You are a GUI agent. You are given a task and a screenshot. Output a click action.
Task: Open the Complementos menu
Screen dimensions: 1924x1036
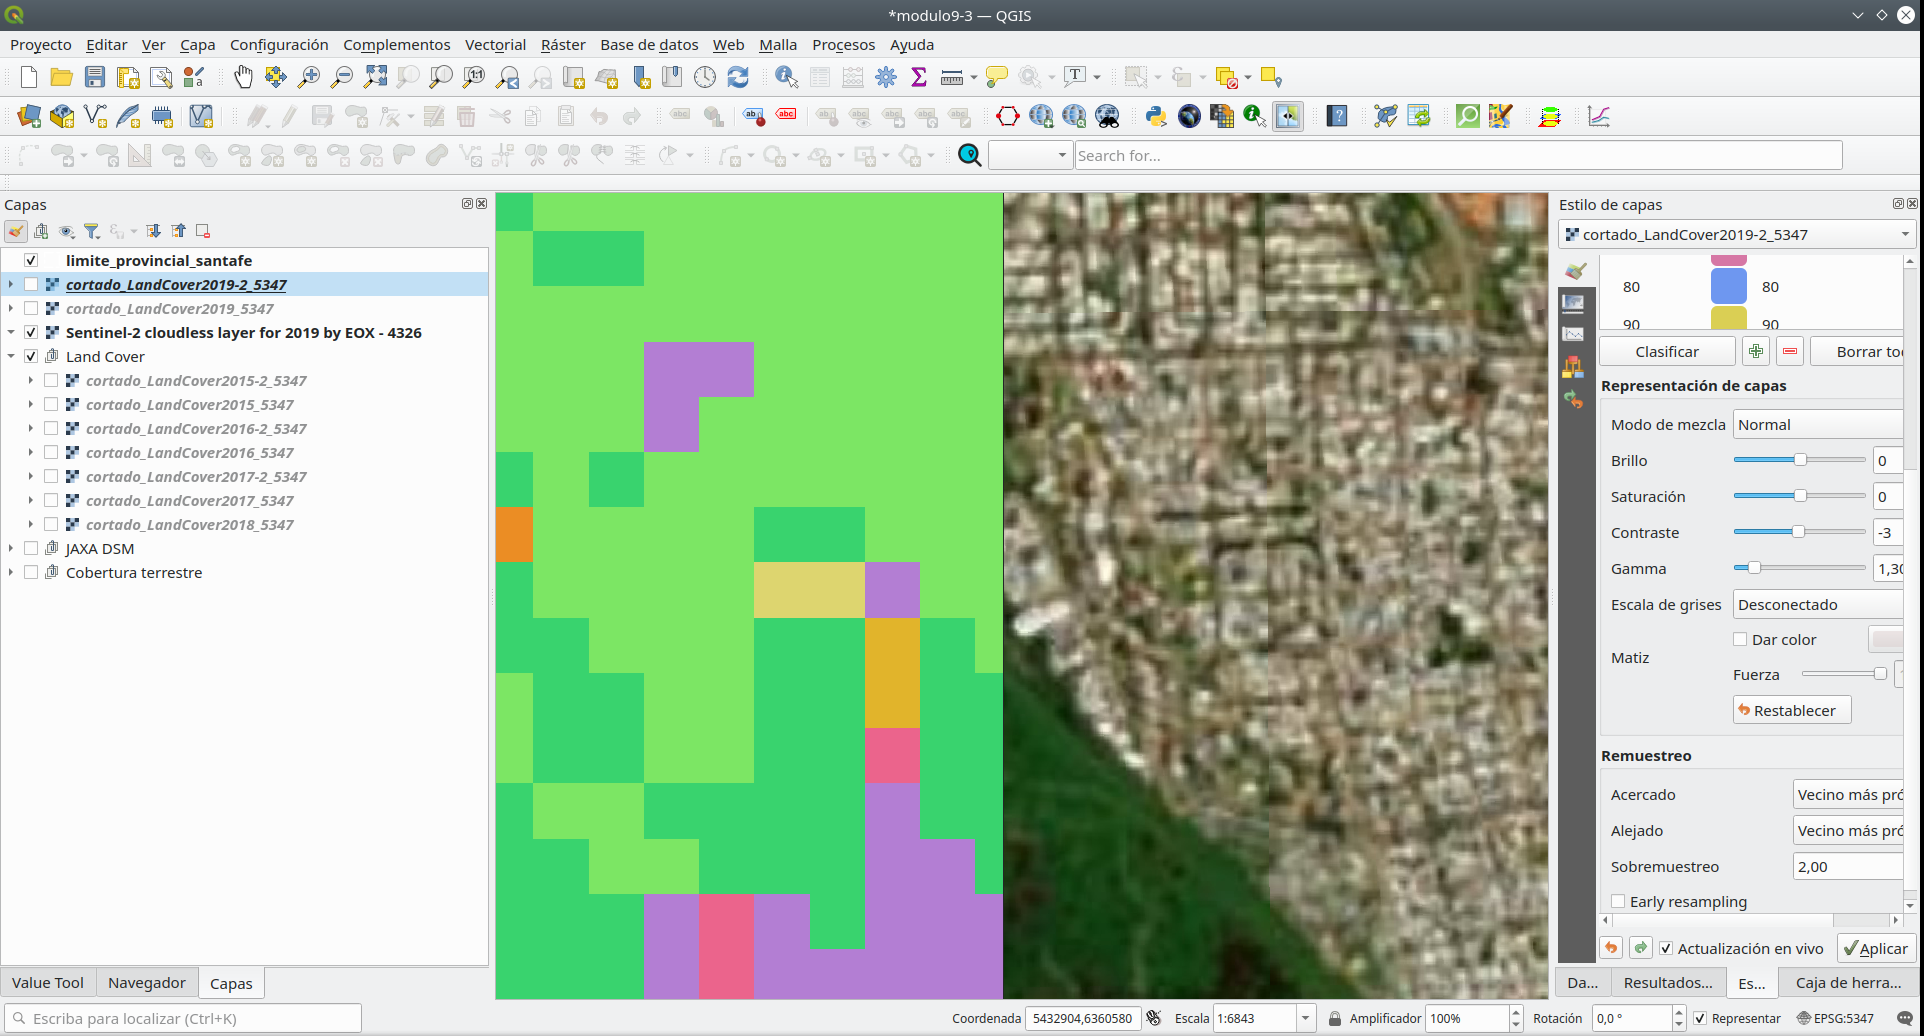(x=396, y=44)
